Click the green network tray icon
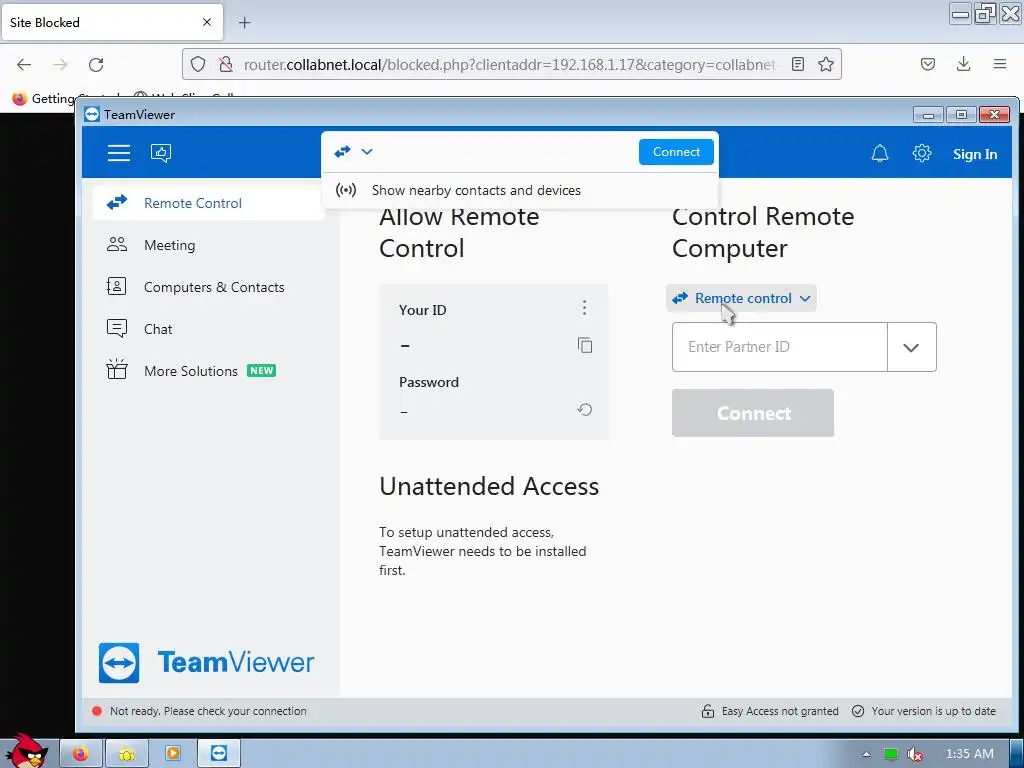 click(x=891, y=754)
